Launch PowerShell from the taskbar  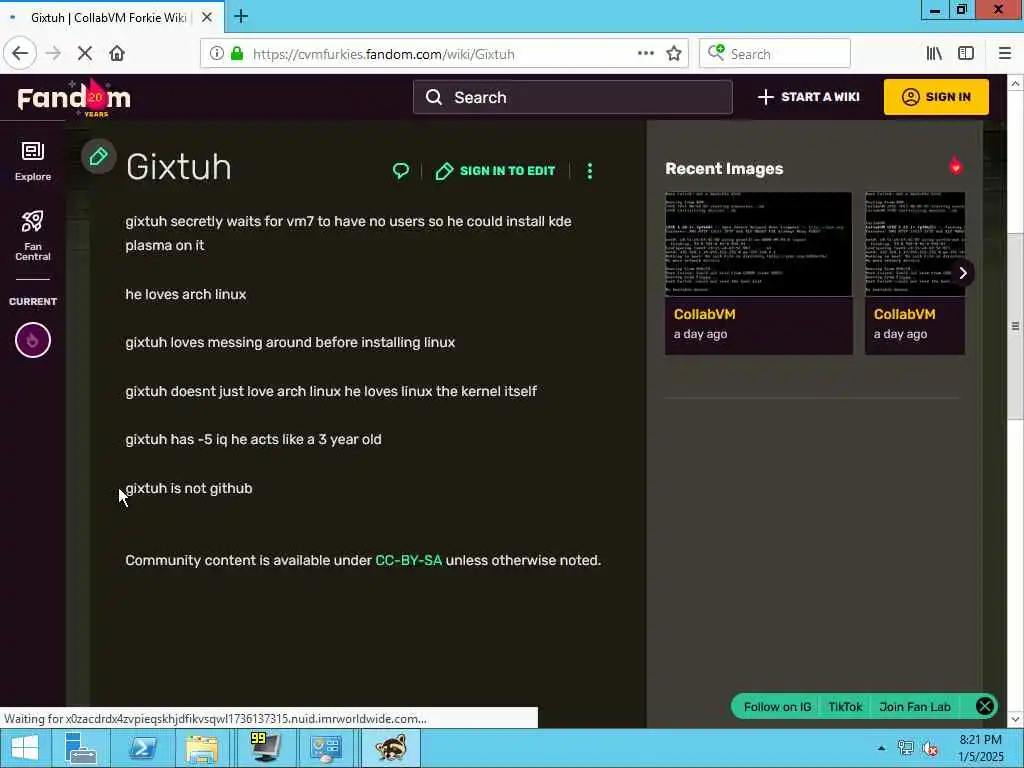coord(142,748)
